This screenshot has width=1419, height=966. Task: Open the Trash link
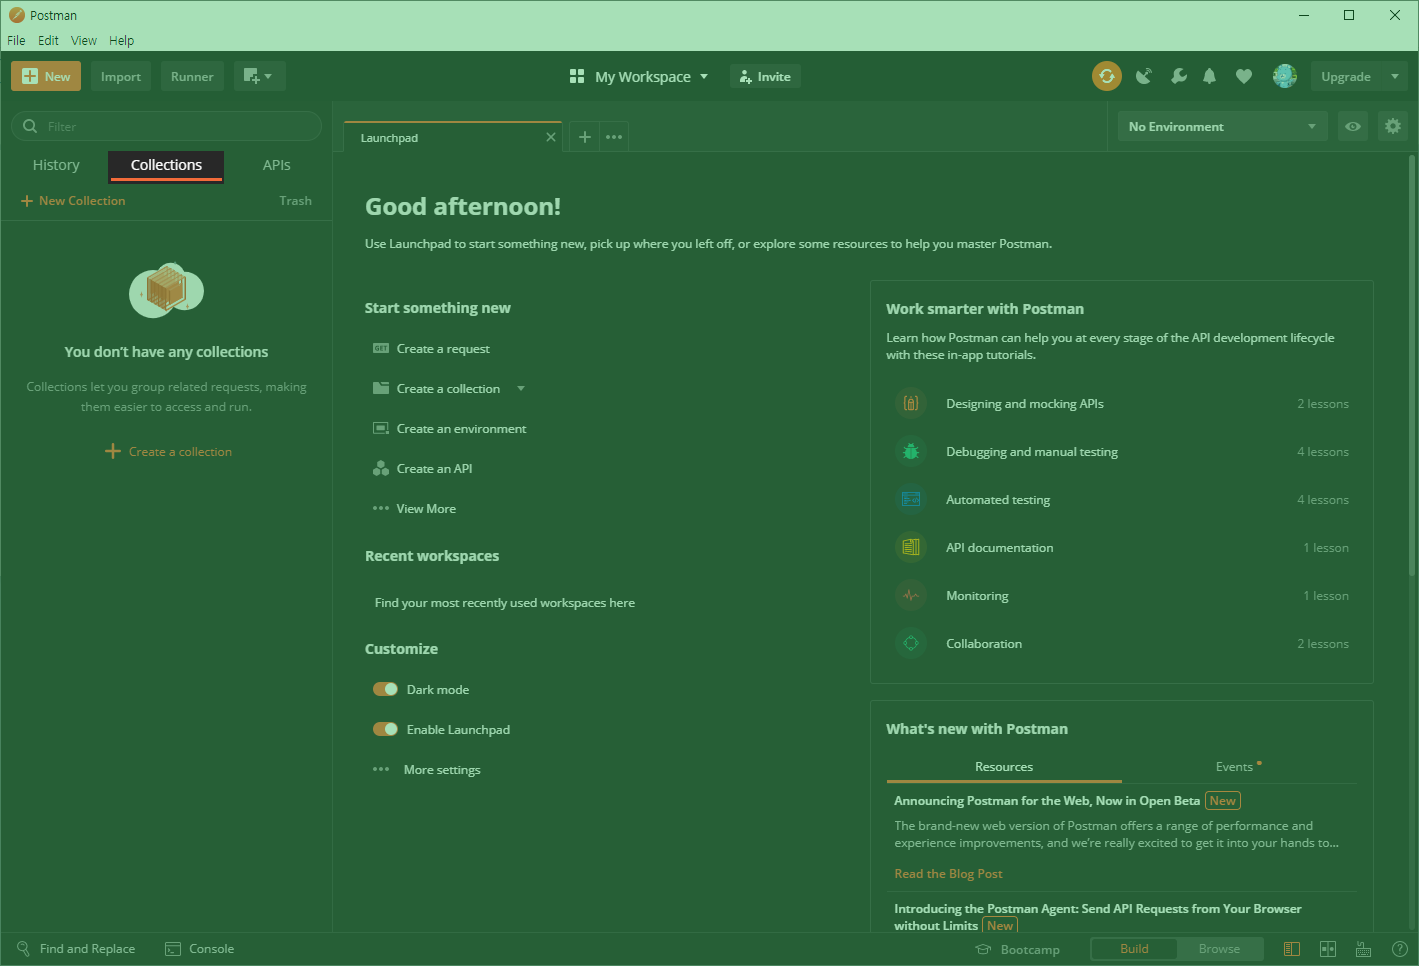coord(296,201)
